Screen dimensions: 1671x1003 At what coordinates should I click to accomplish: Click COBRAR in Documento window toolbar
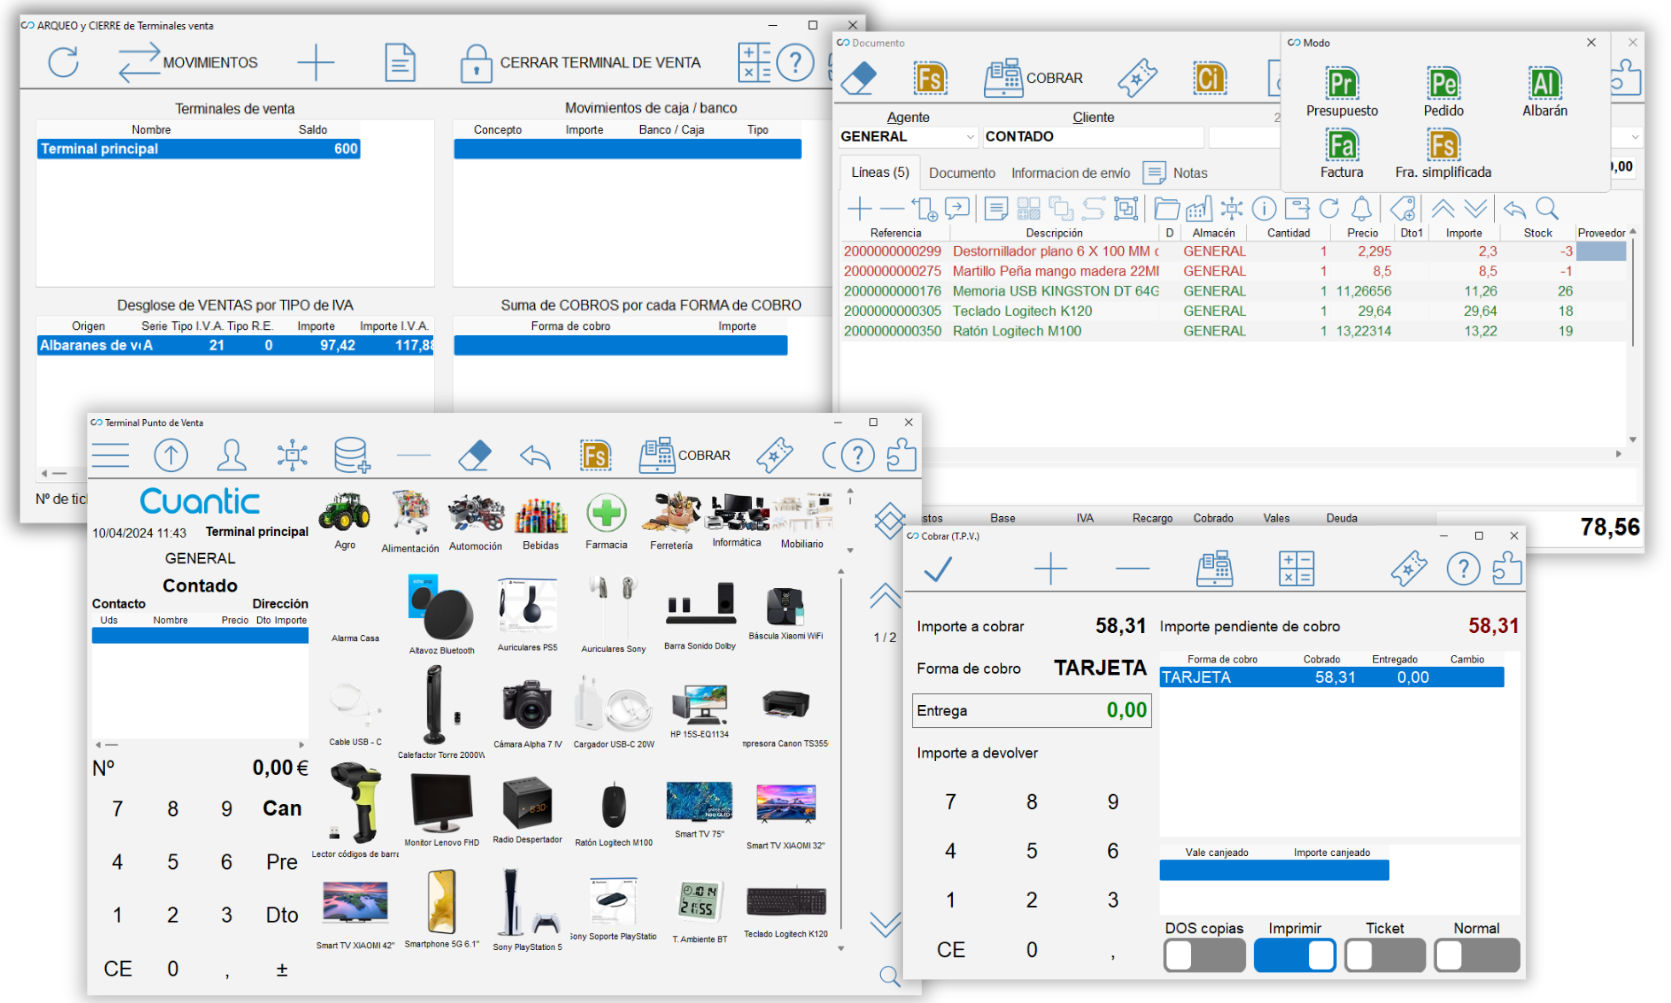click(1033, 78)
